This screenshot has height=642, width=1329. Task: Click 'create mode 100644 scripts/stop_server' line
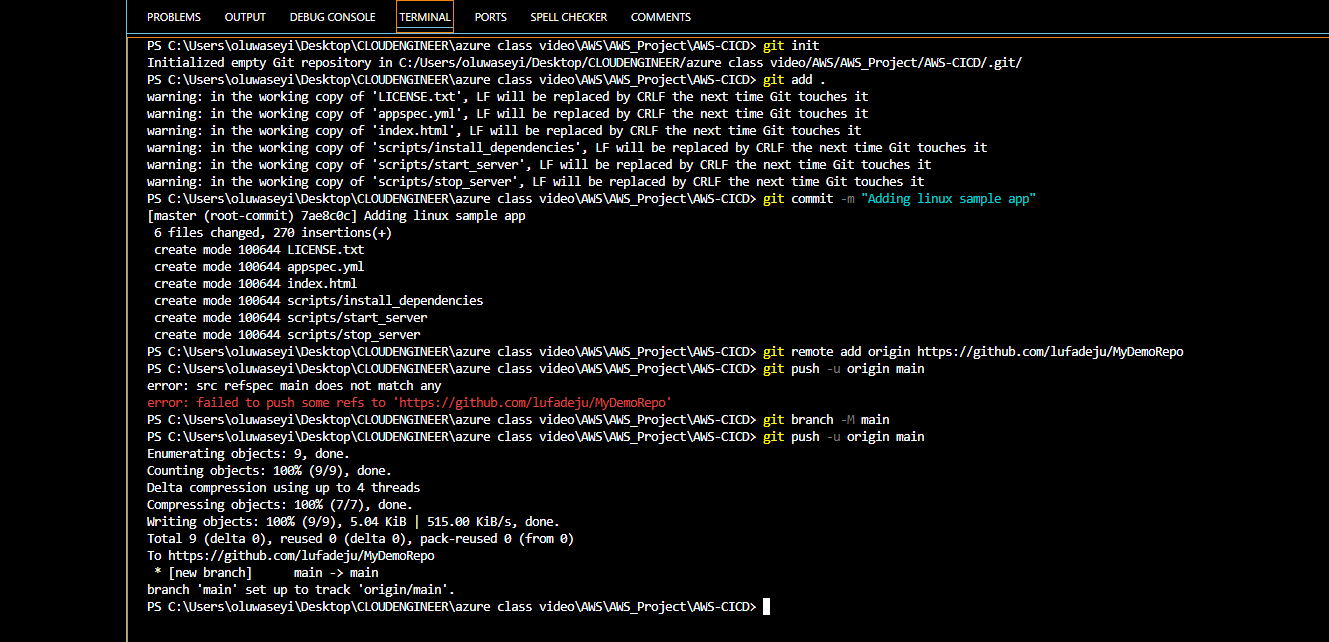(x=287, y=335)
